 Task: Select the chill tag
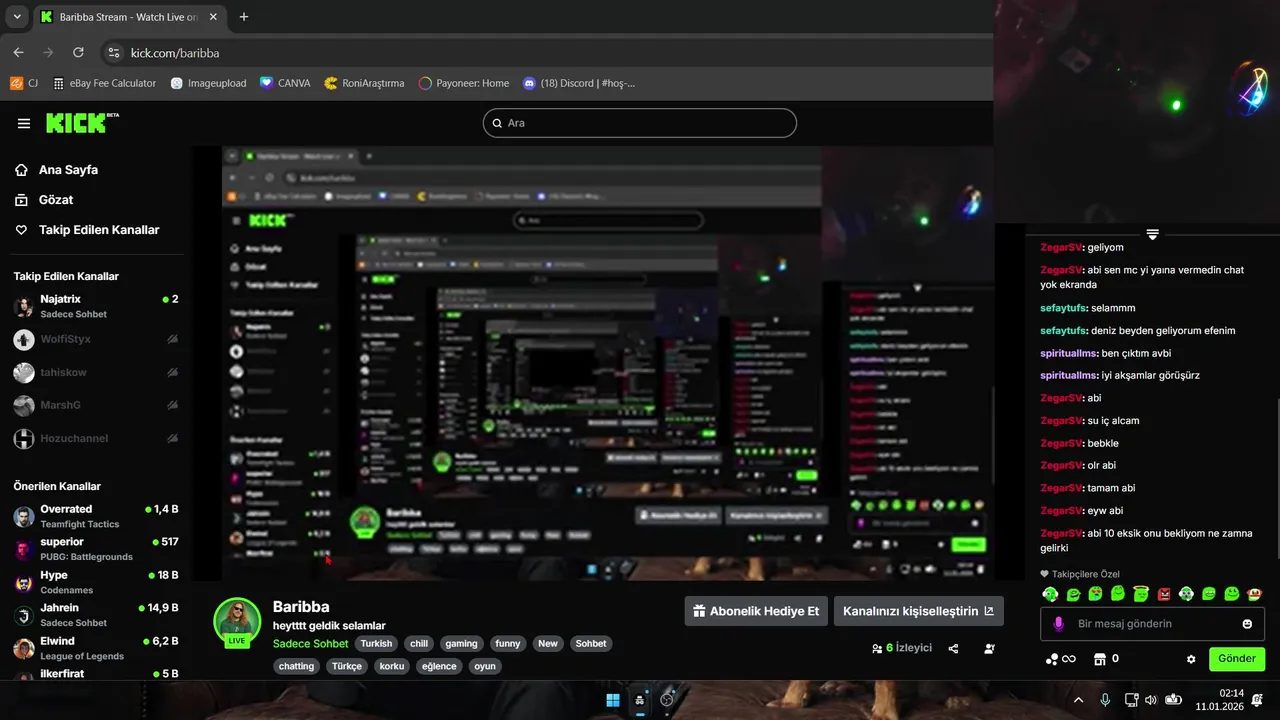419,644
